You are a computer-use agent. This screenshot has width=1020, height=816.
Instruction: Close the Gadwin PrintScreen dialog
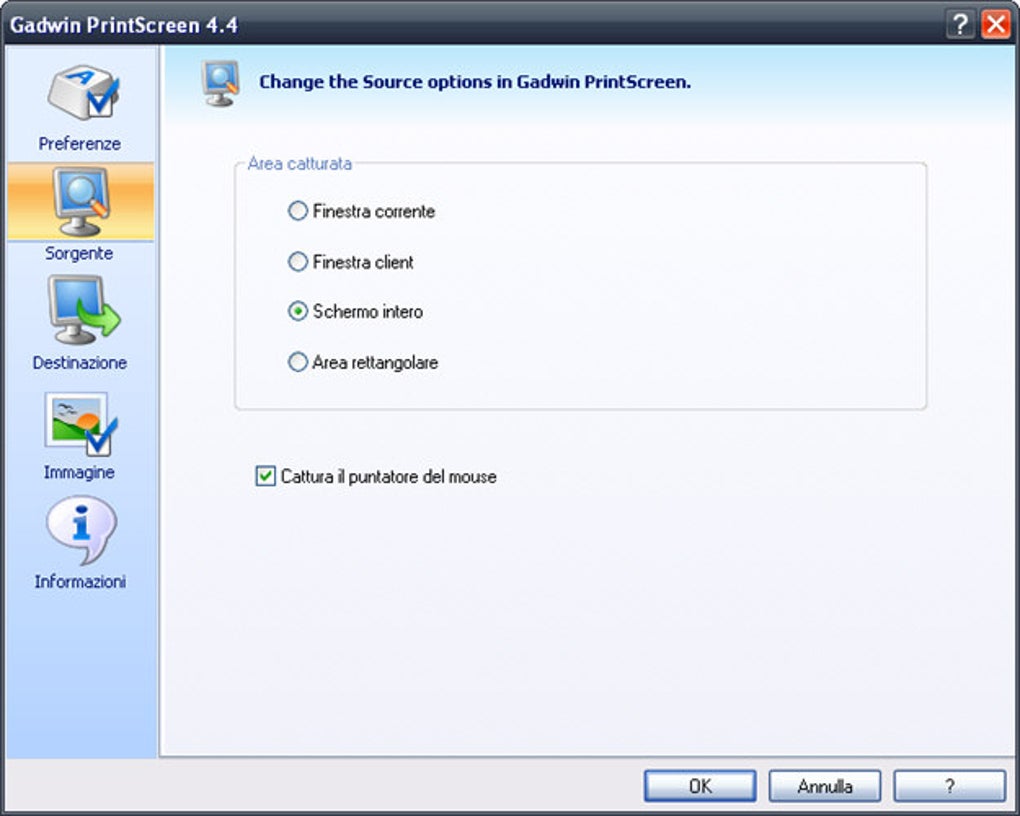pyautogui.click(x=996, y=25)
